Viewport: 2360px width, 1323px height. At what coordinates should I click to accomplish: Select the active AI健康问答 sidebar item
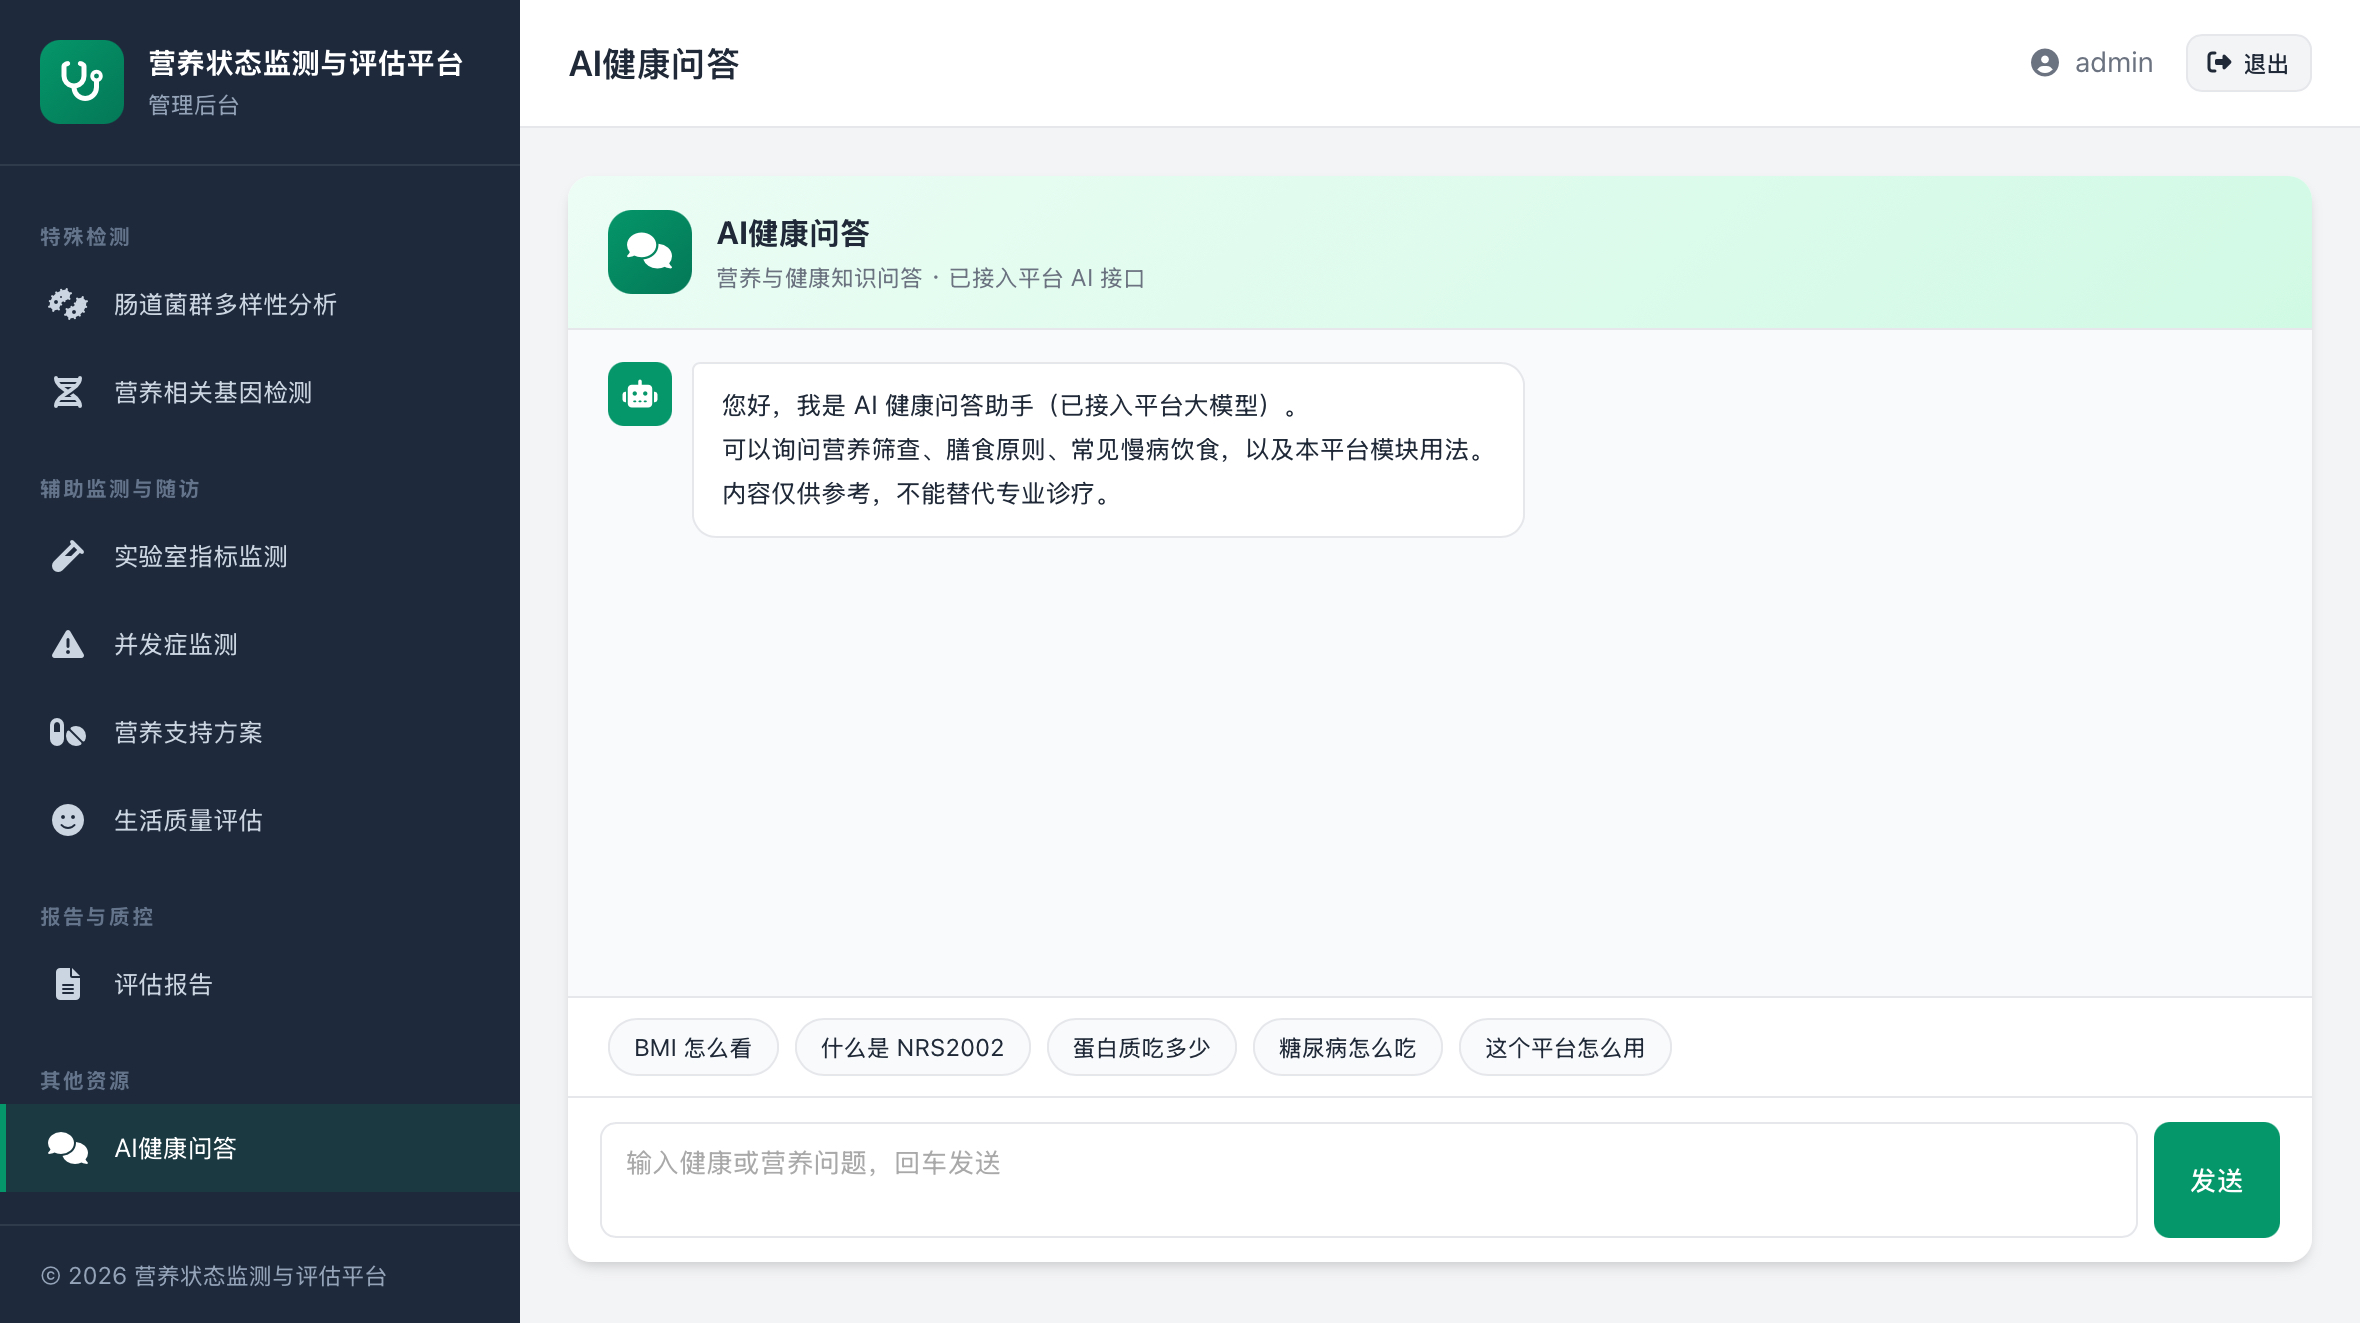[260, 1148]
